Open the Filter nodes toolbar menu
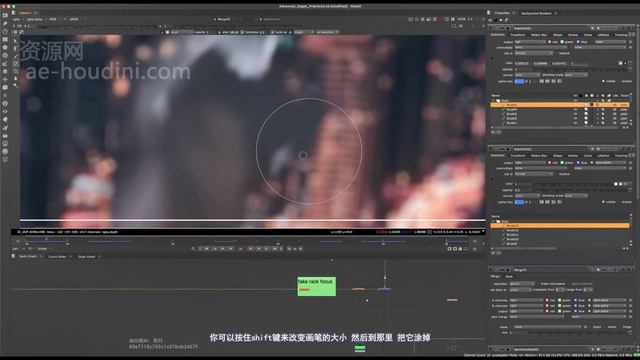The width and height of the screenshot is (640, 360). [5, 56]
